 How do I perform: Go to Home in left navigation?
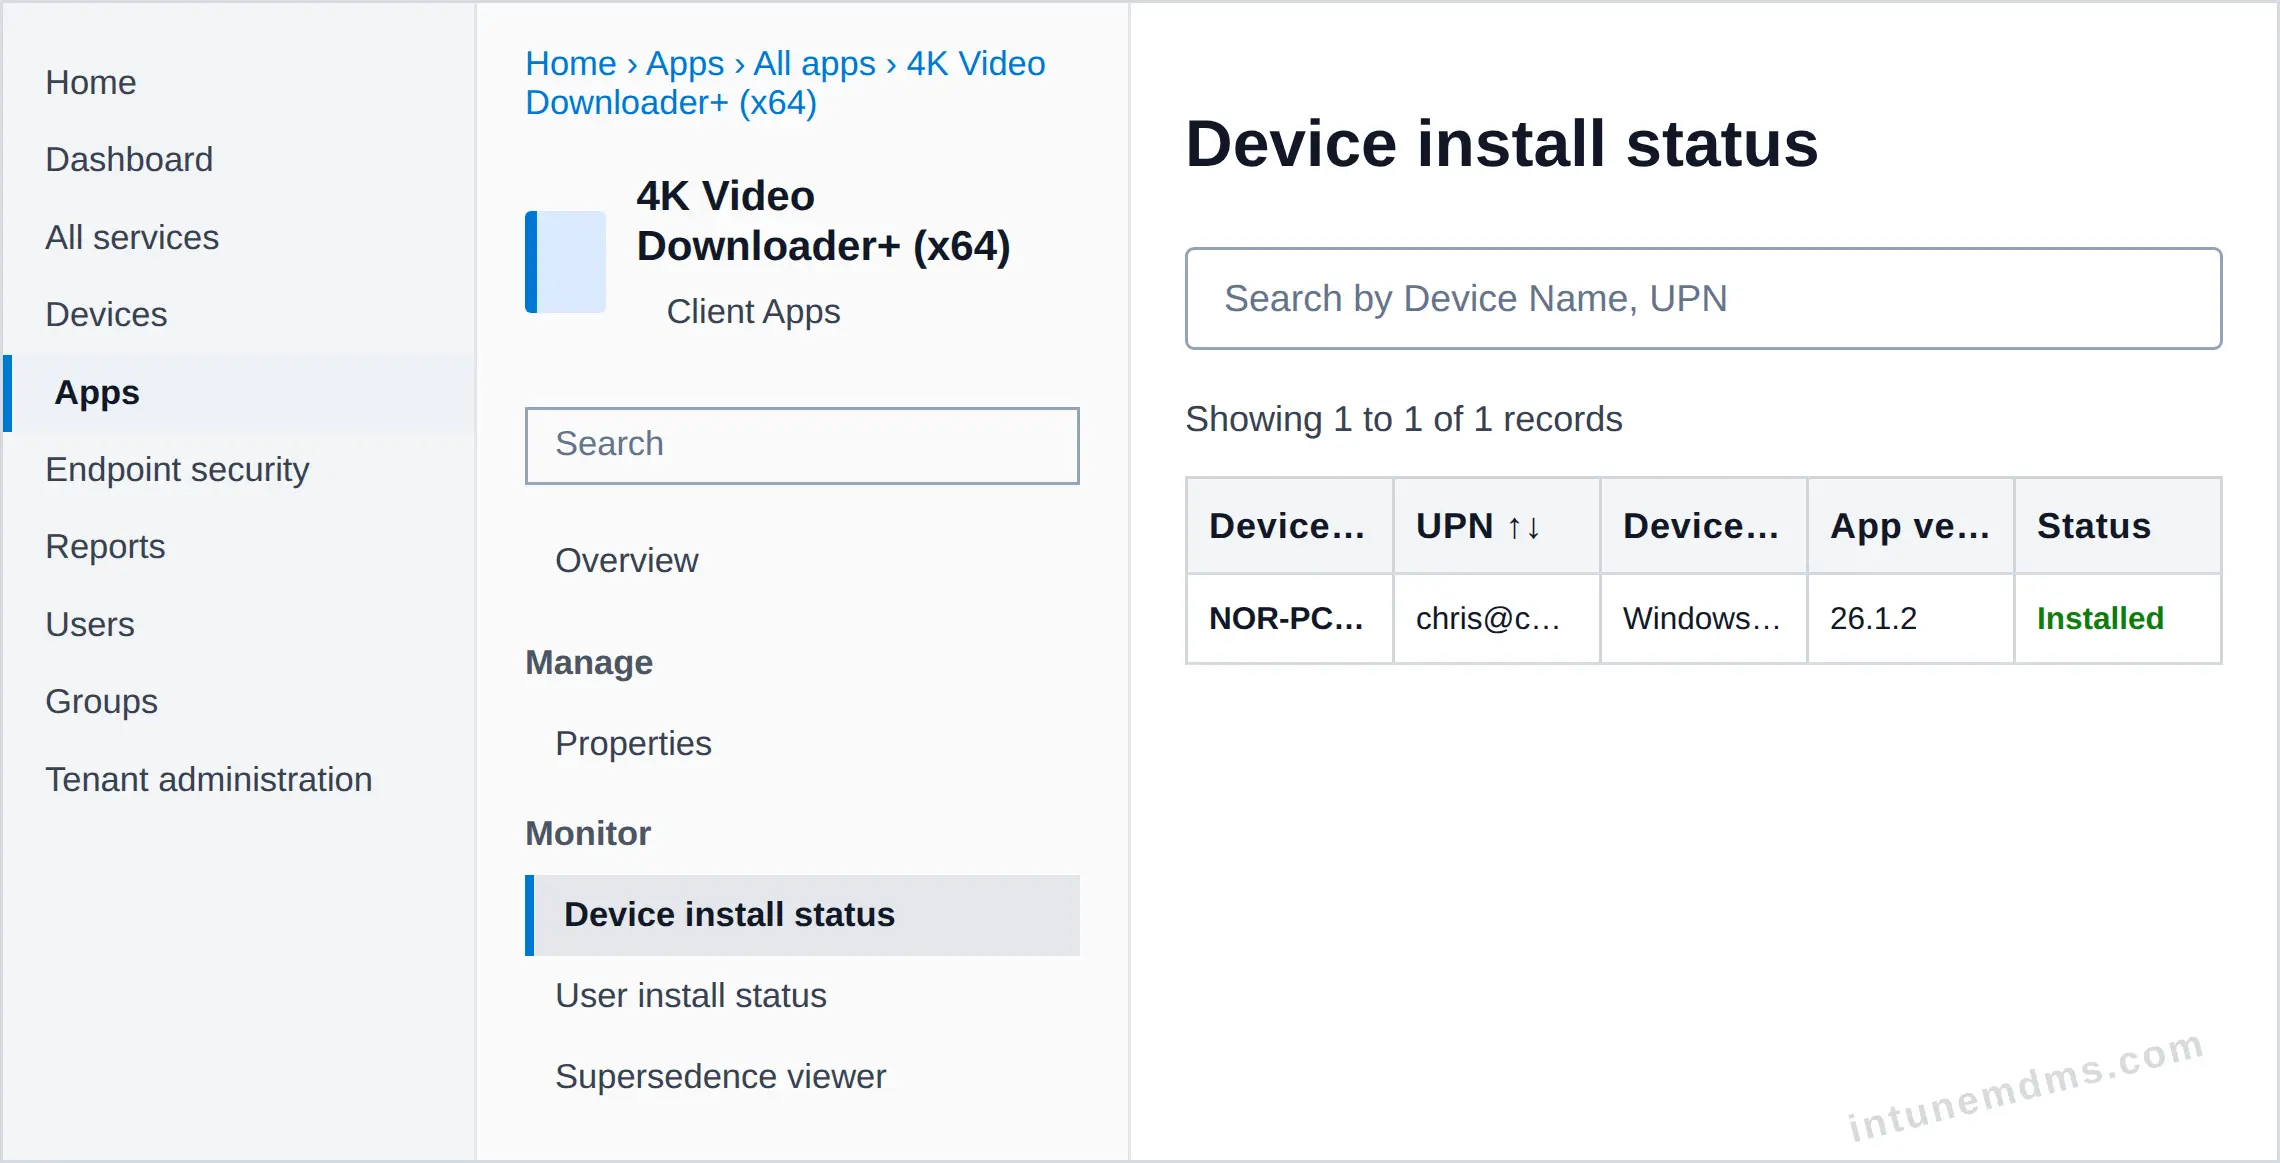point(91,82)
